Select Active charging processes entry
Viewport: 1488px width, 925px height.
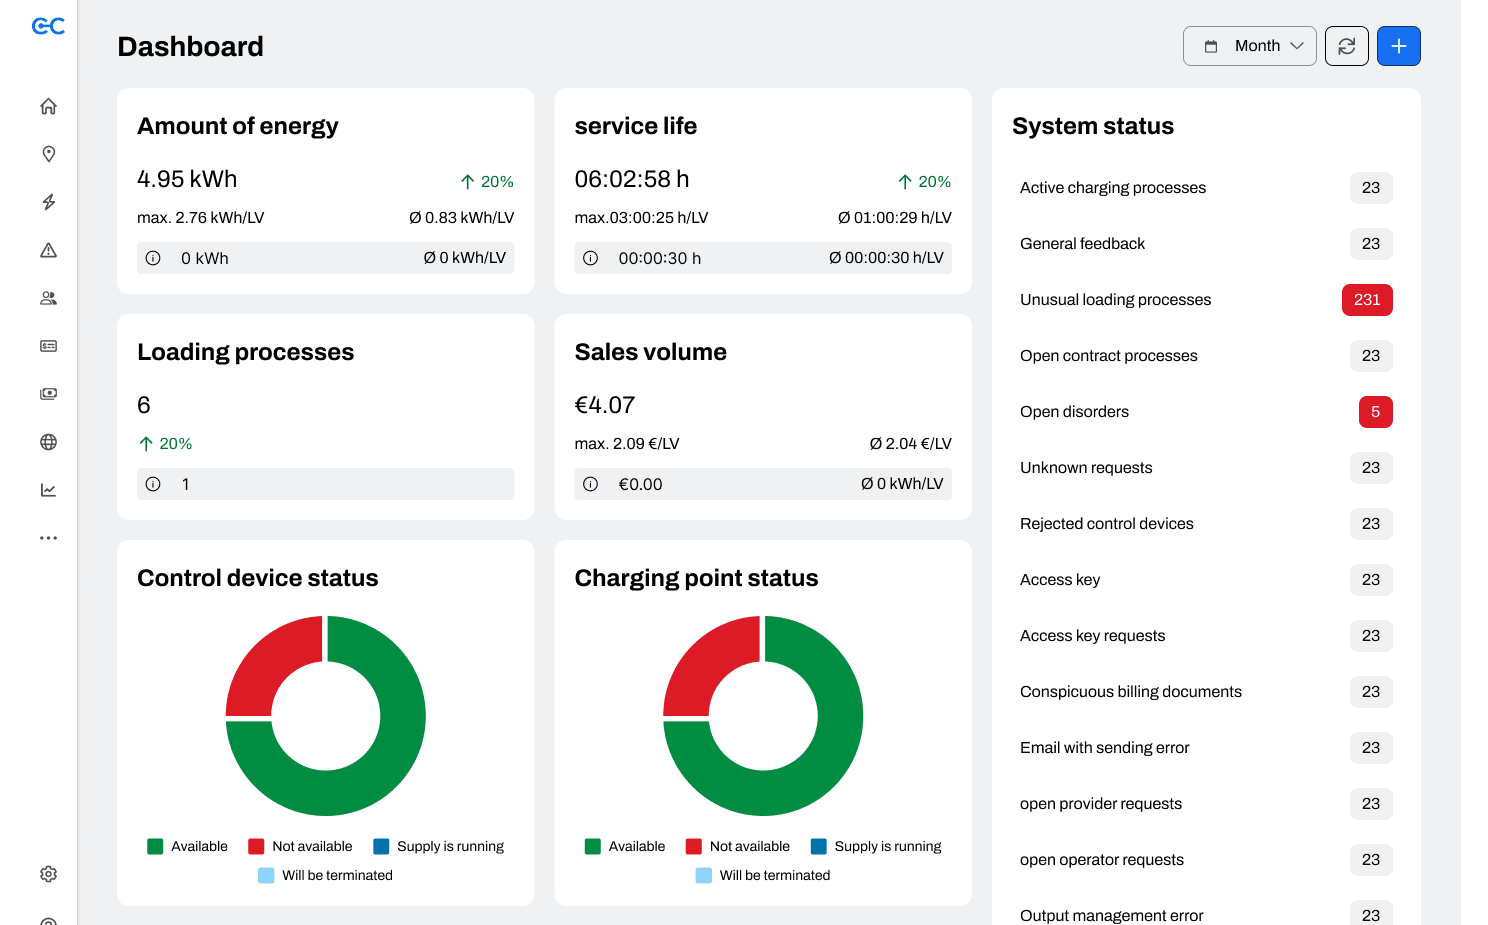coord(1206,188)
